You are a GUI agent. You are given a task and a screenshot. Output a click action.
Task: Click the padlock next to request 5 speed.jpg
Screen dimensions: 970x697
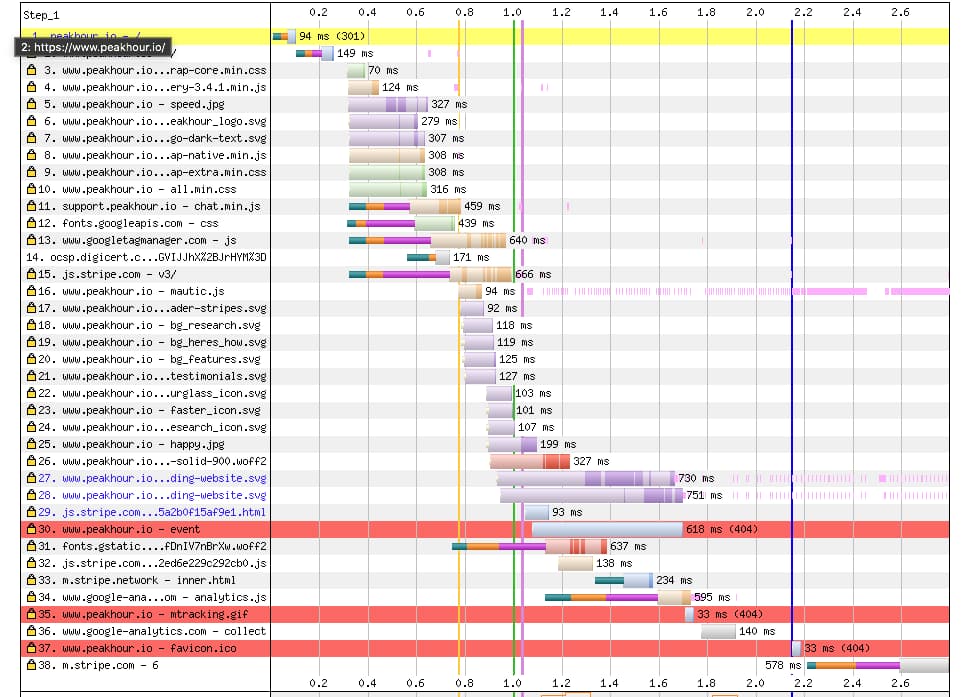[x=32, y=104]
